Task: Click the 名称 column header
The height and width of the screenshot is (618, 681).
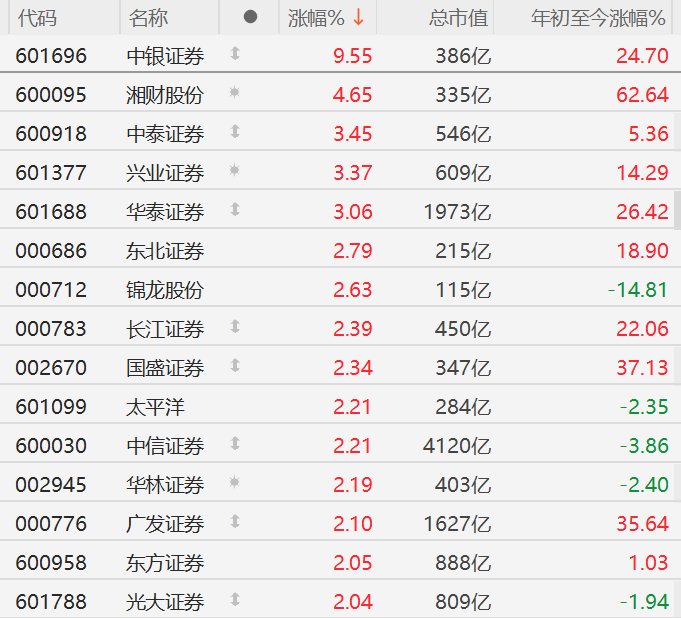Action: (x=149, y=17)
